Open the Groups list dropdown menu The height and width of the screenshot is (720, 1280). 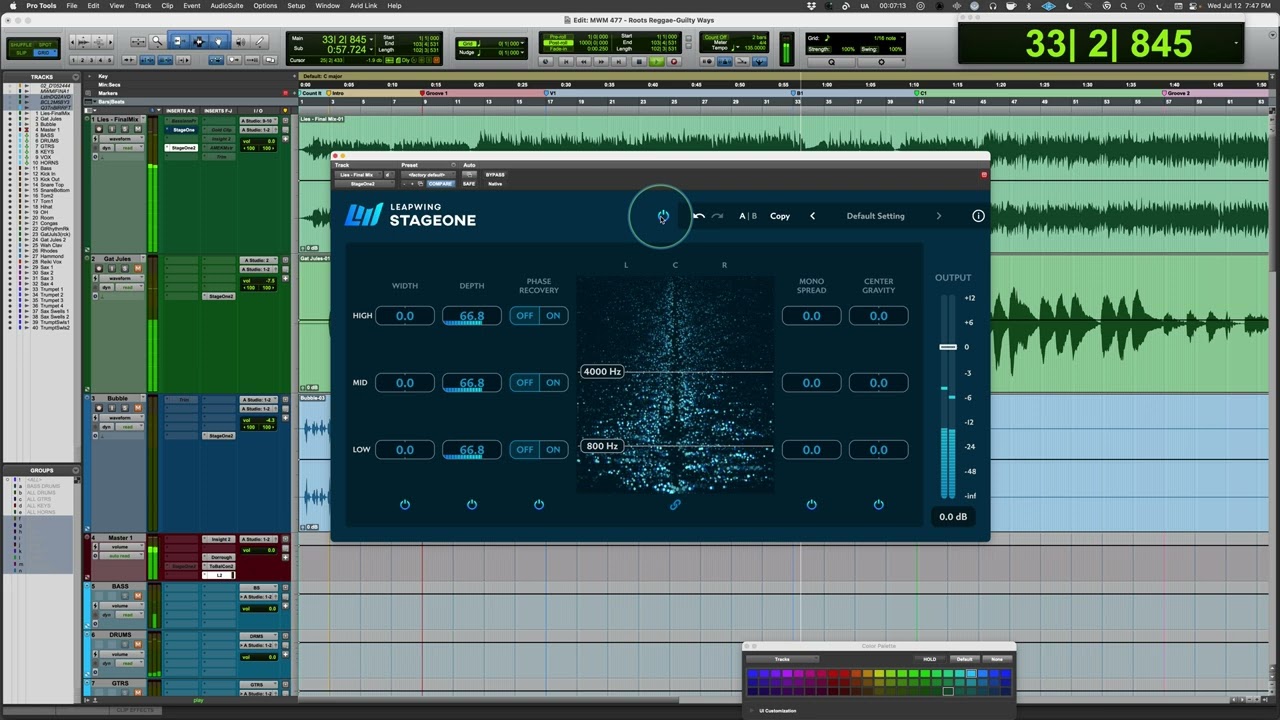(76, 470)
